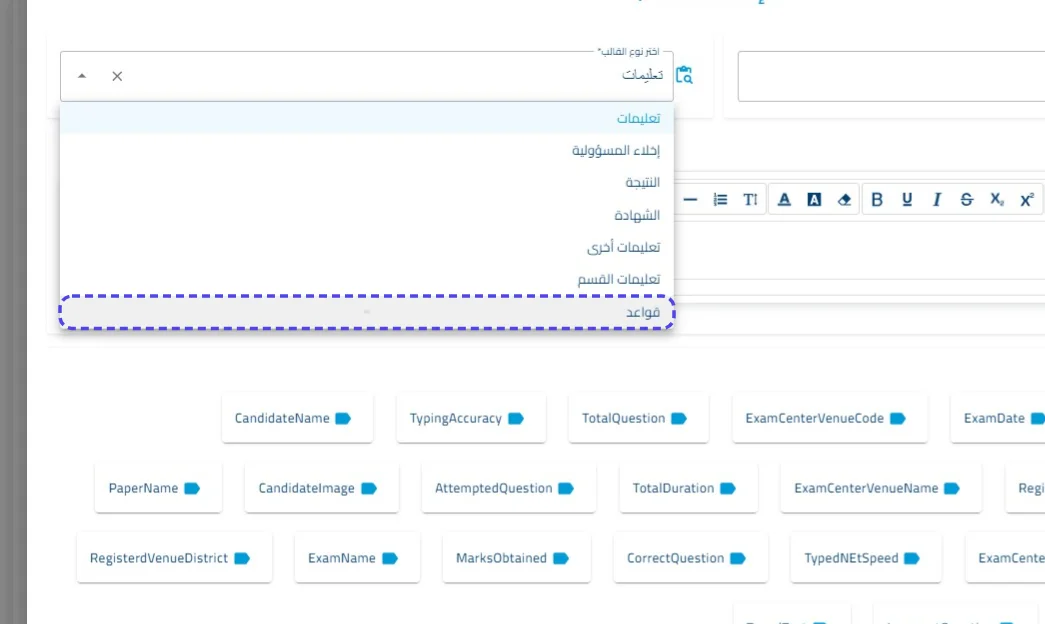Apply subscript formatting
1045x624 pixels.
[x=997, y=199]
